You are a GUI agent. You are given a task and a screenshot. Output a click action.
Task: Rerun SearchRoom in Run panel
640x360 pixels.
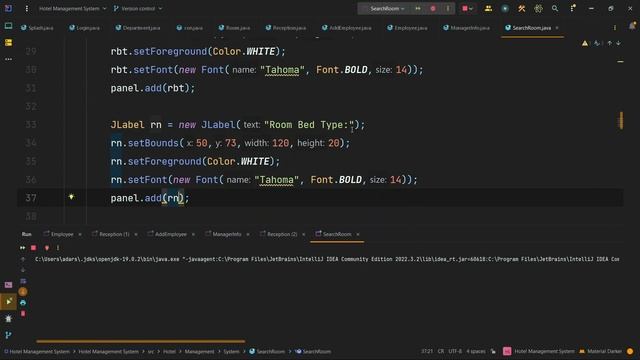22,248
